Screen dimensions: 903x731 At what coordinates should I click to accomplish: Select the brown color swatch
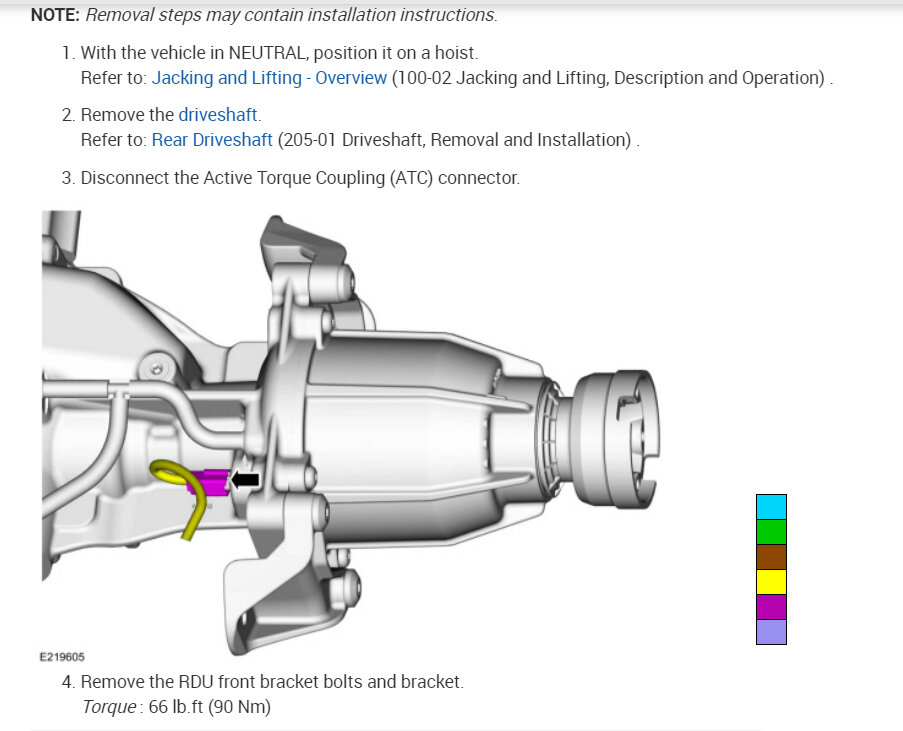tap(771, 557)
